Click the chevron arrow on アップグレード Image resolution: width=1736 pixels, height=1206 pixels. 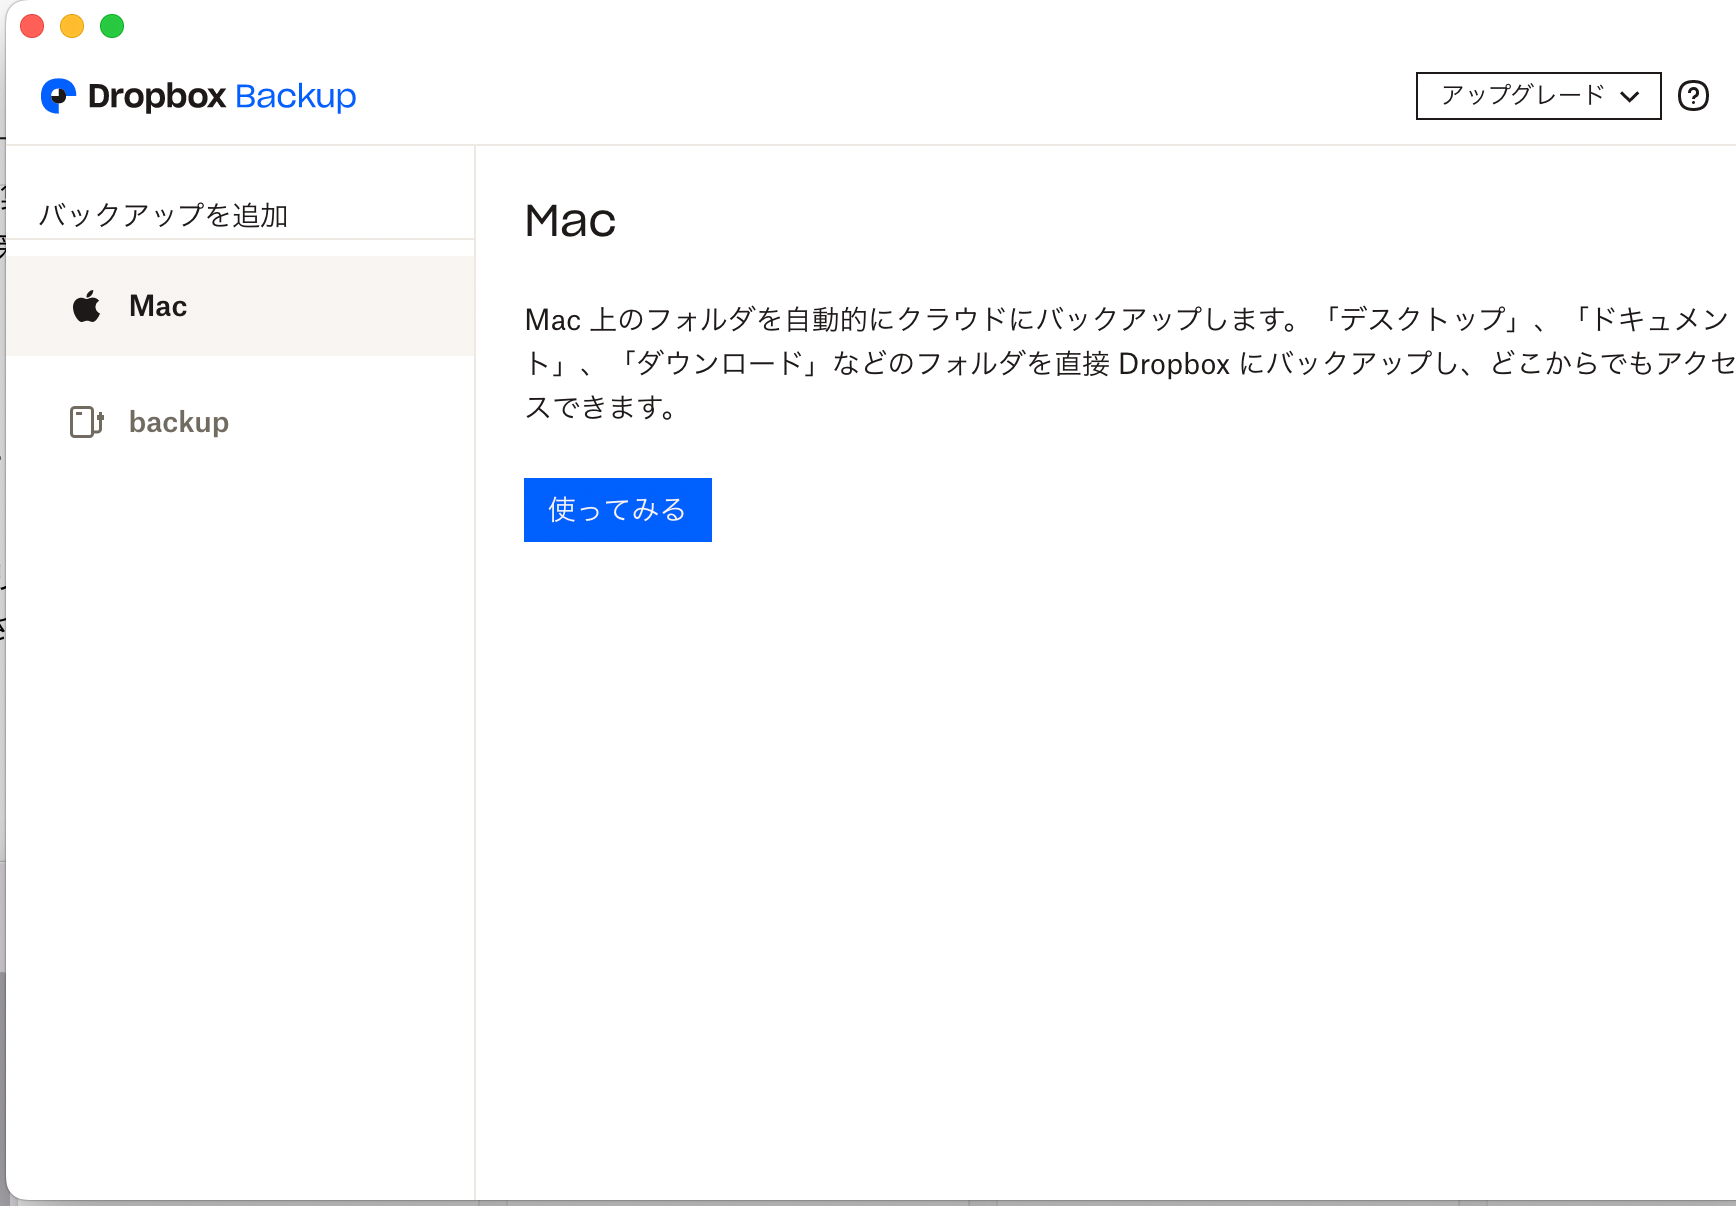pyautogui.click(x=1629, y=97)
